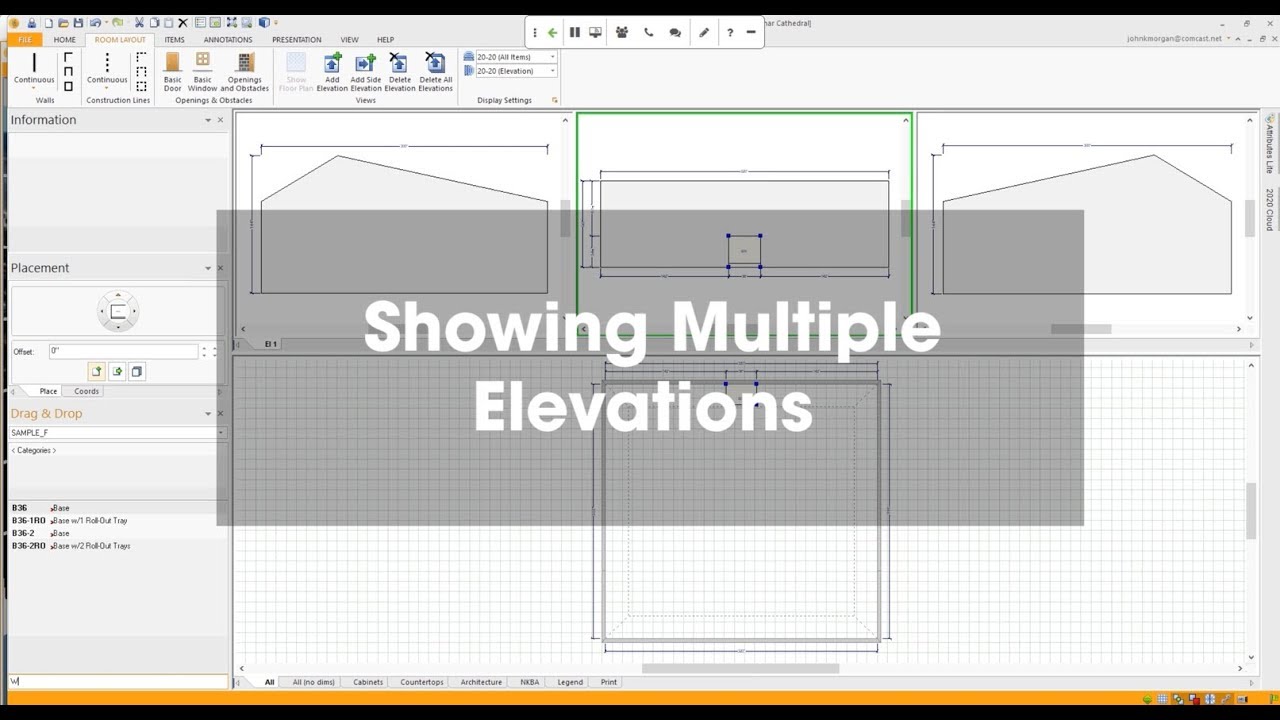Viewport: 1280px width, 720px height.
Task: Switch to Cabinets view tab
Action: coord(368,682)
